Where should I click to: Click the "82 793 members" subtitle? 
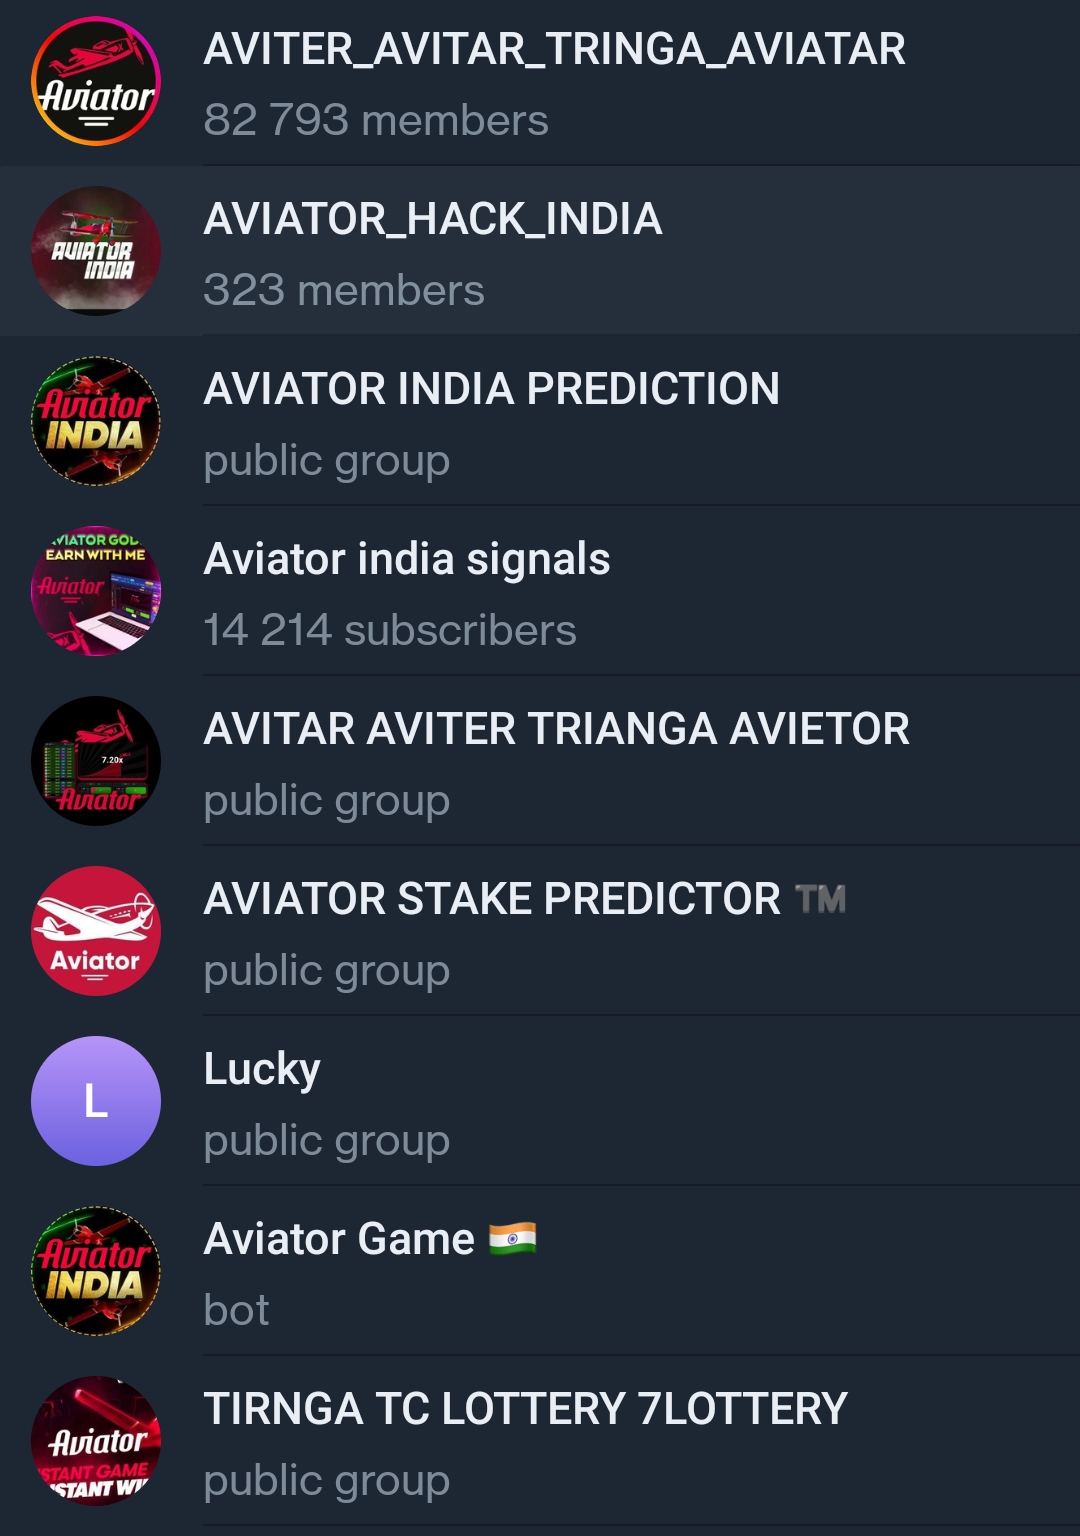pos(375,121)
